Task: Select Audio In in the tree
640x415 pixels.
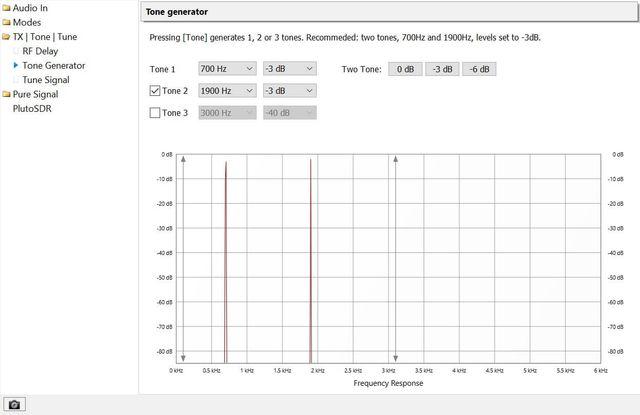Action: (30, 8)
